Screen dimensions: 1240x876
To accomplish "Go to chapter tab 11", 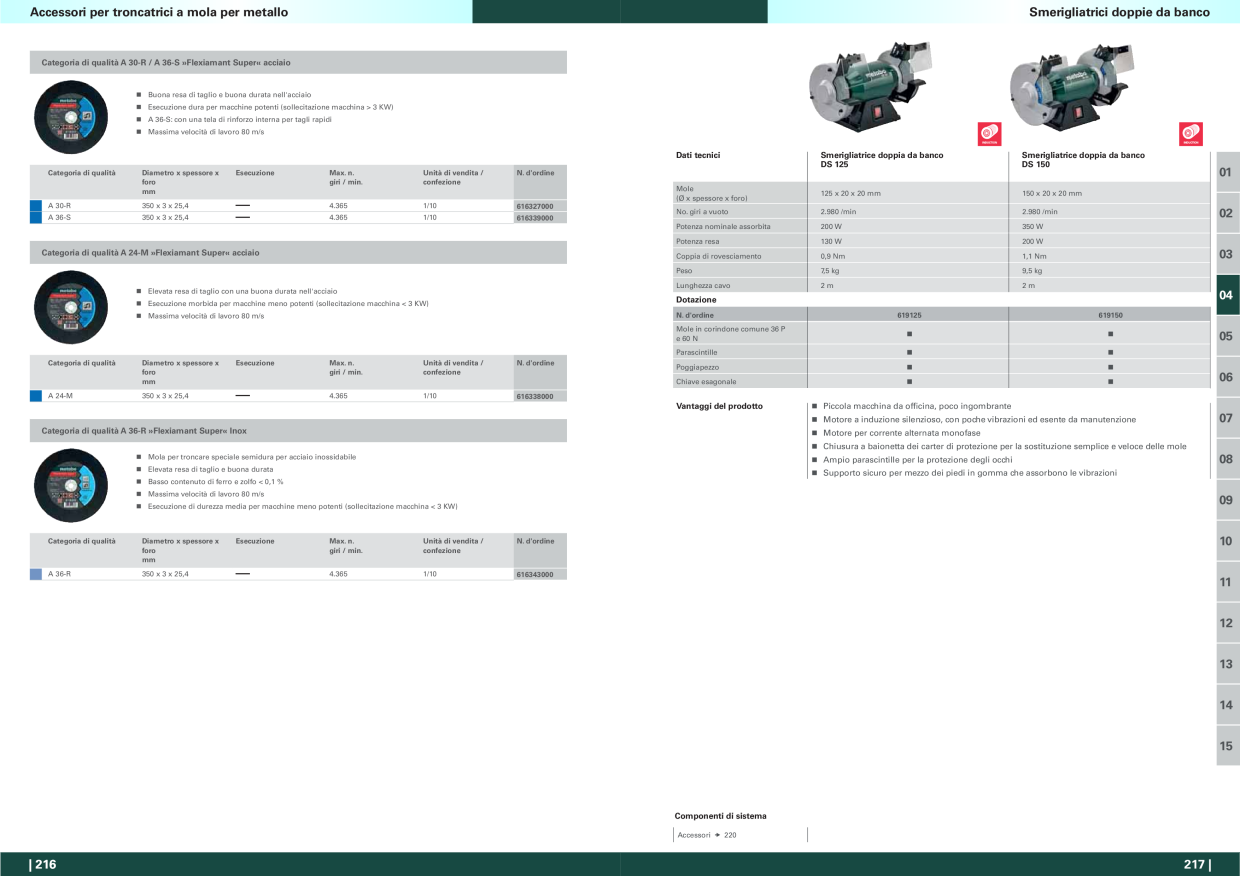I will [x=1227, y=582].
